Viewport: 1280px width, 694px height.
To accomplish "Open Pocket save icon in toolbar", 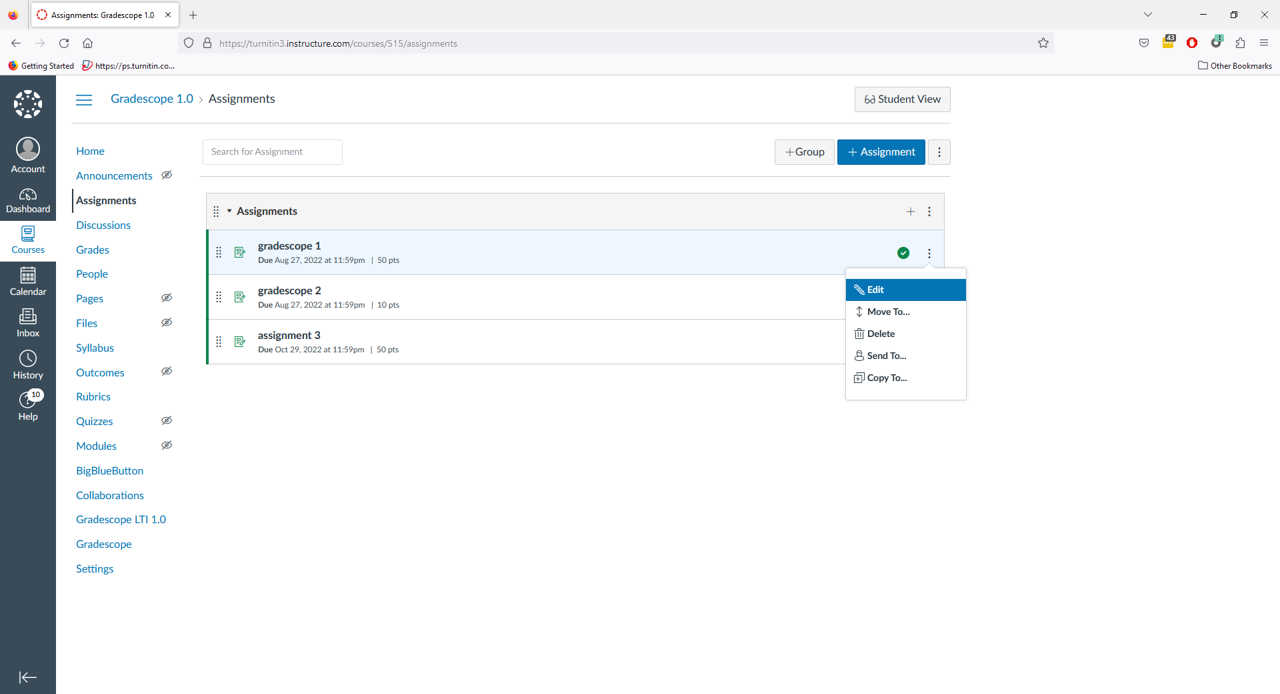I will pyautogui.click(x=1144, y=43).
